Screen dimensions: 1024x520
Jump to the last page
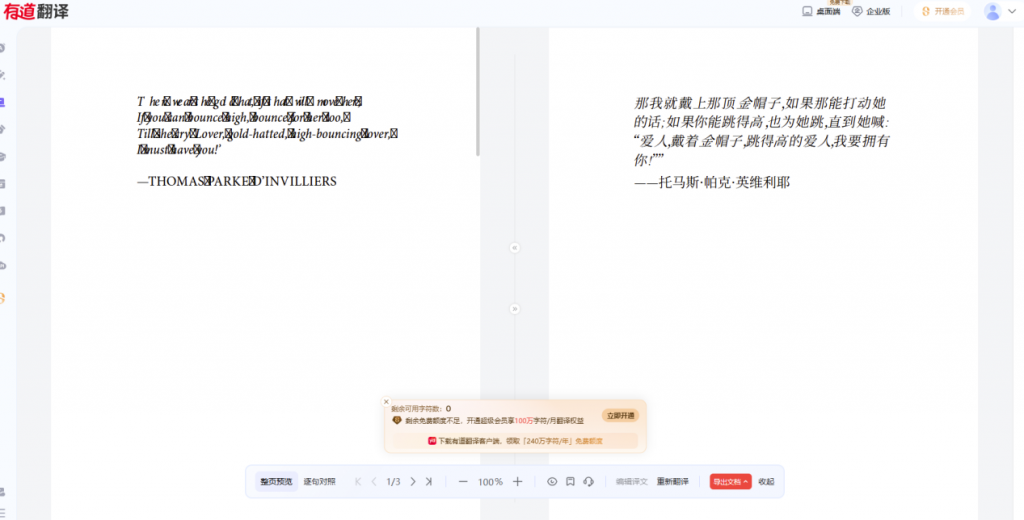pyautogui.click(x=429, y=481)
